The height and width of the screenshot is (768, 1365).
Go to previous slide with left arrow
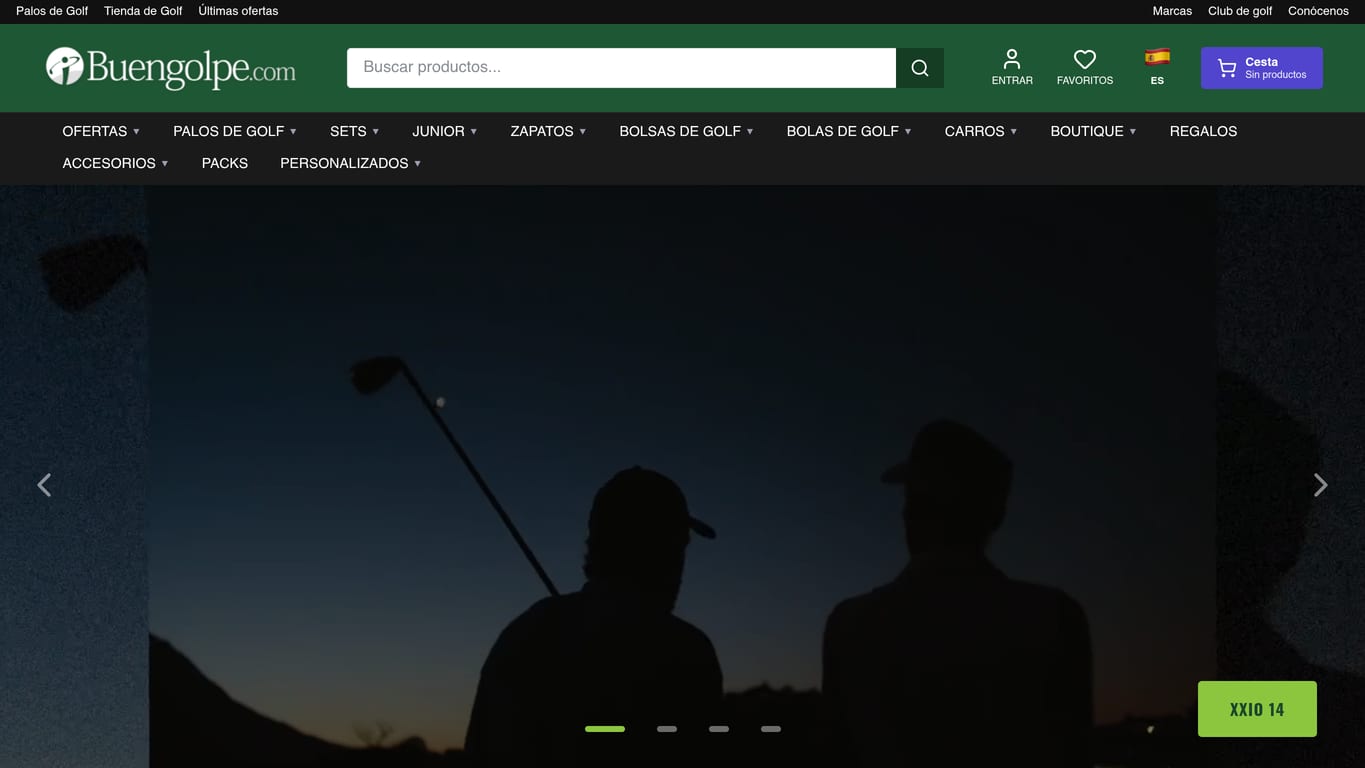coord(44,485)
